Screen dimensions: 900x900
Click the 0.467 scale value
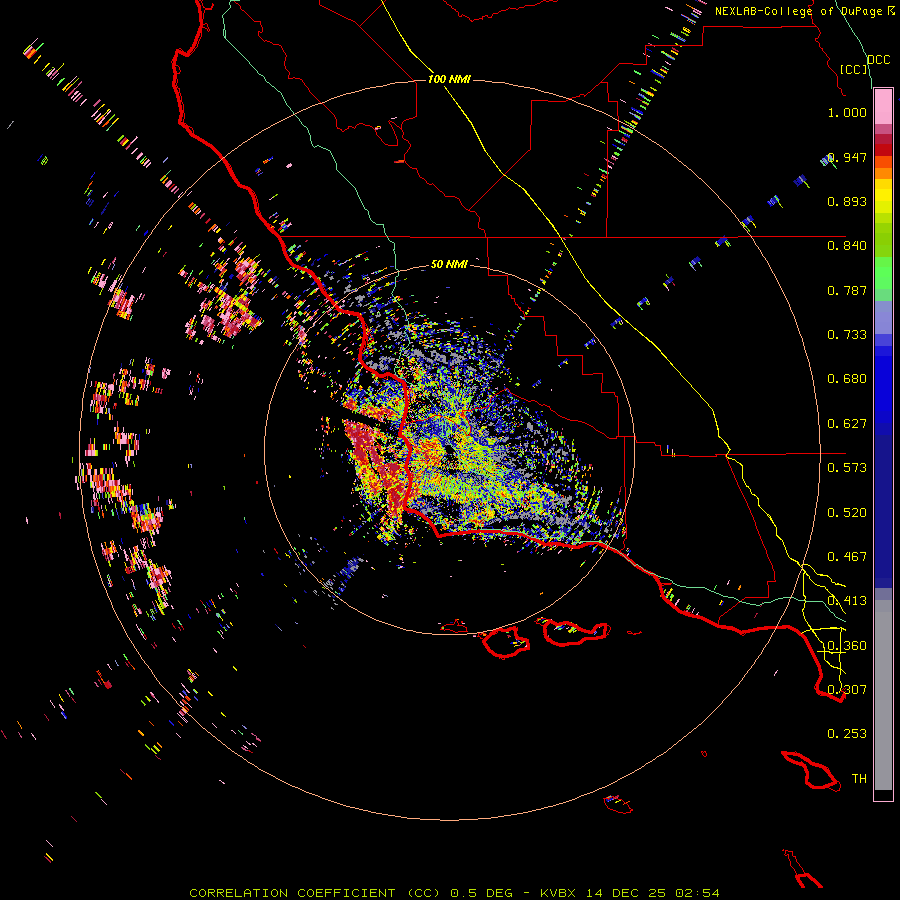tap(847, 557)
